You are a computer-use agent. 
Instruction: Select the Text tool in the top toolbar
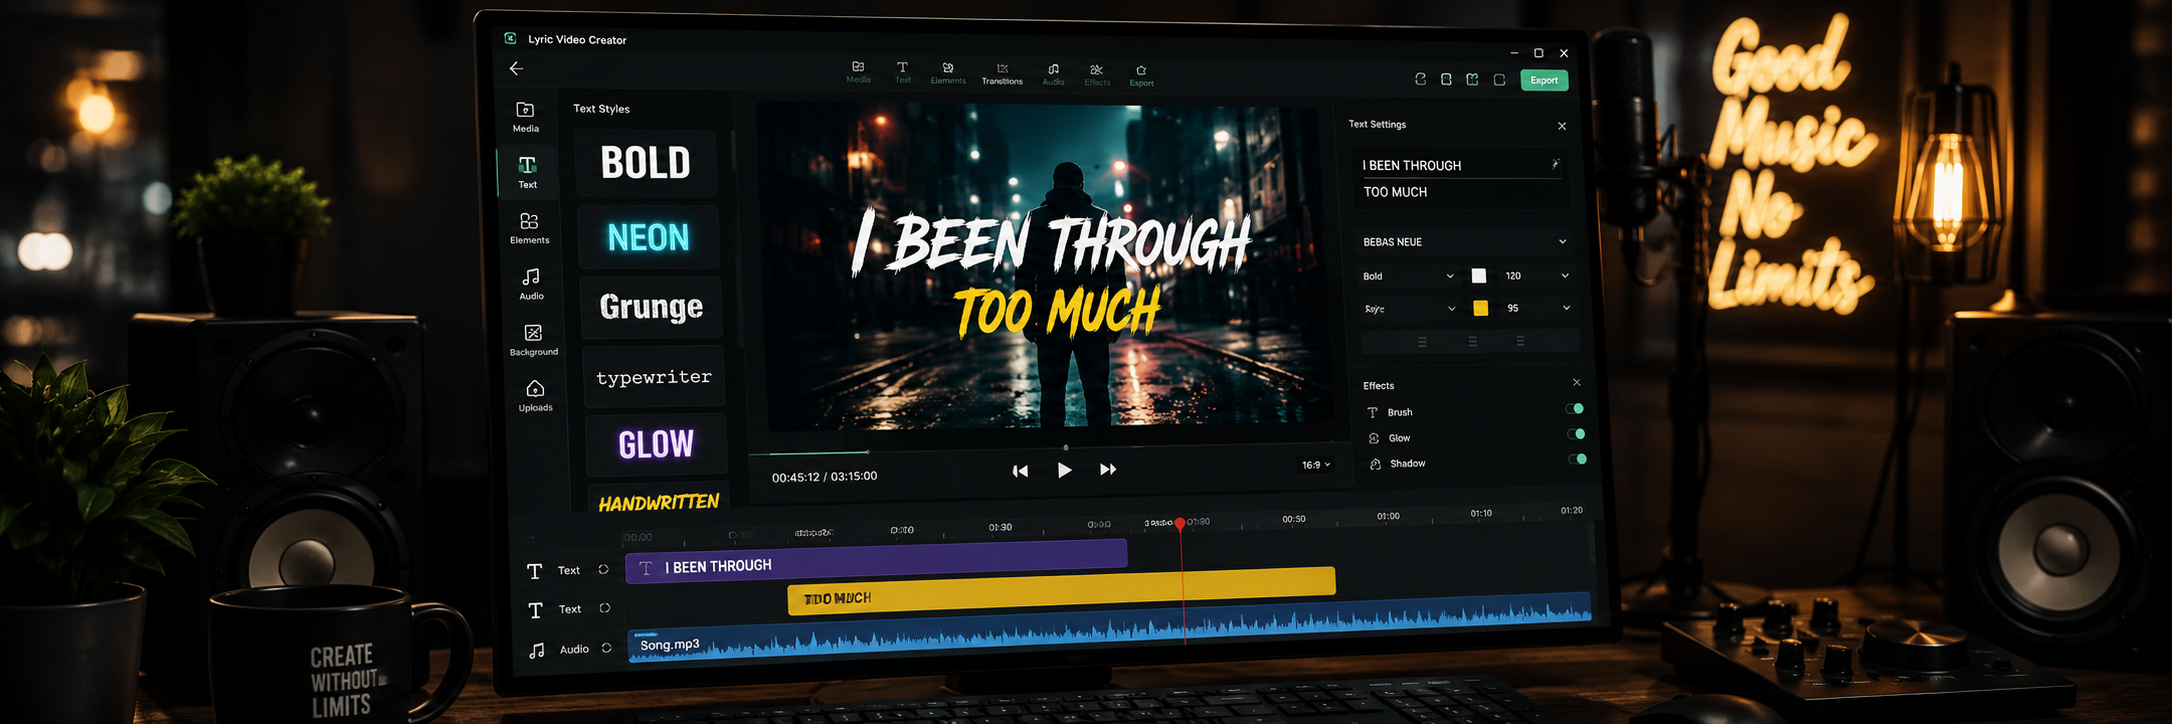coord(902,72)
